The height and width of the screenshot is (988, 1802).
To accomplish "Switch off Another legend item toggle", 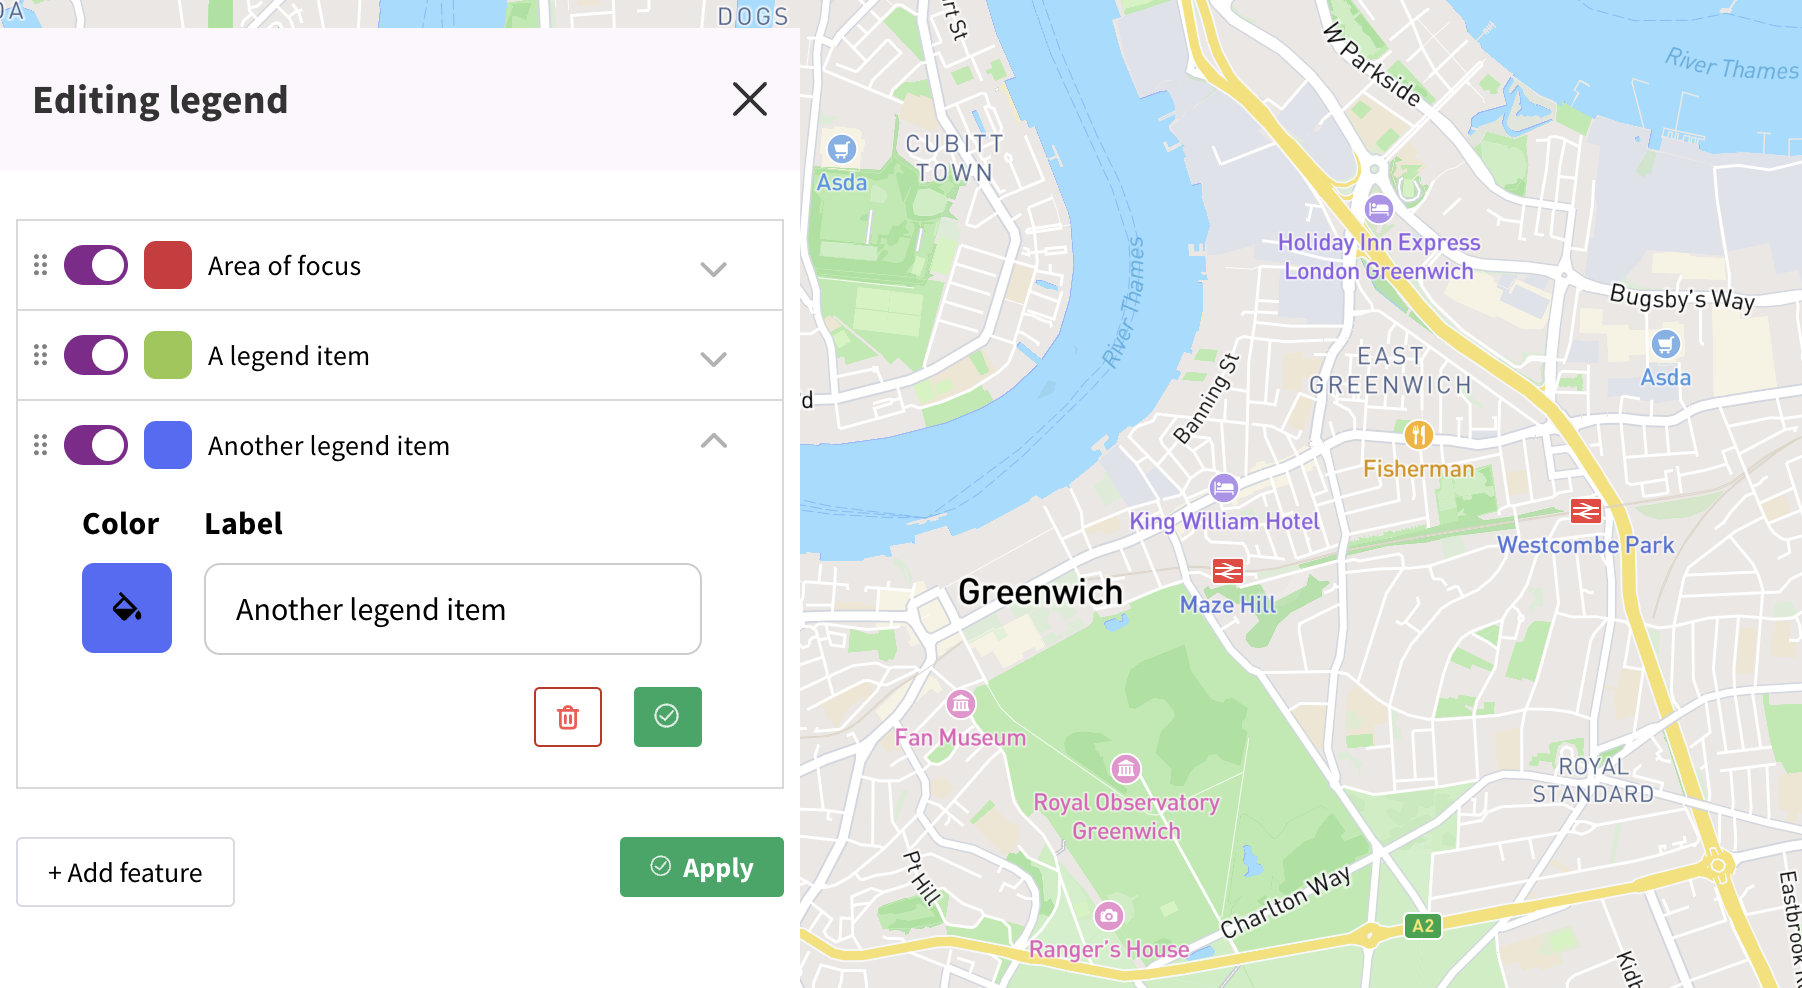I will coord(96,445).
